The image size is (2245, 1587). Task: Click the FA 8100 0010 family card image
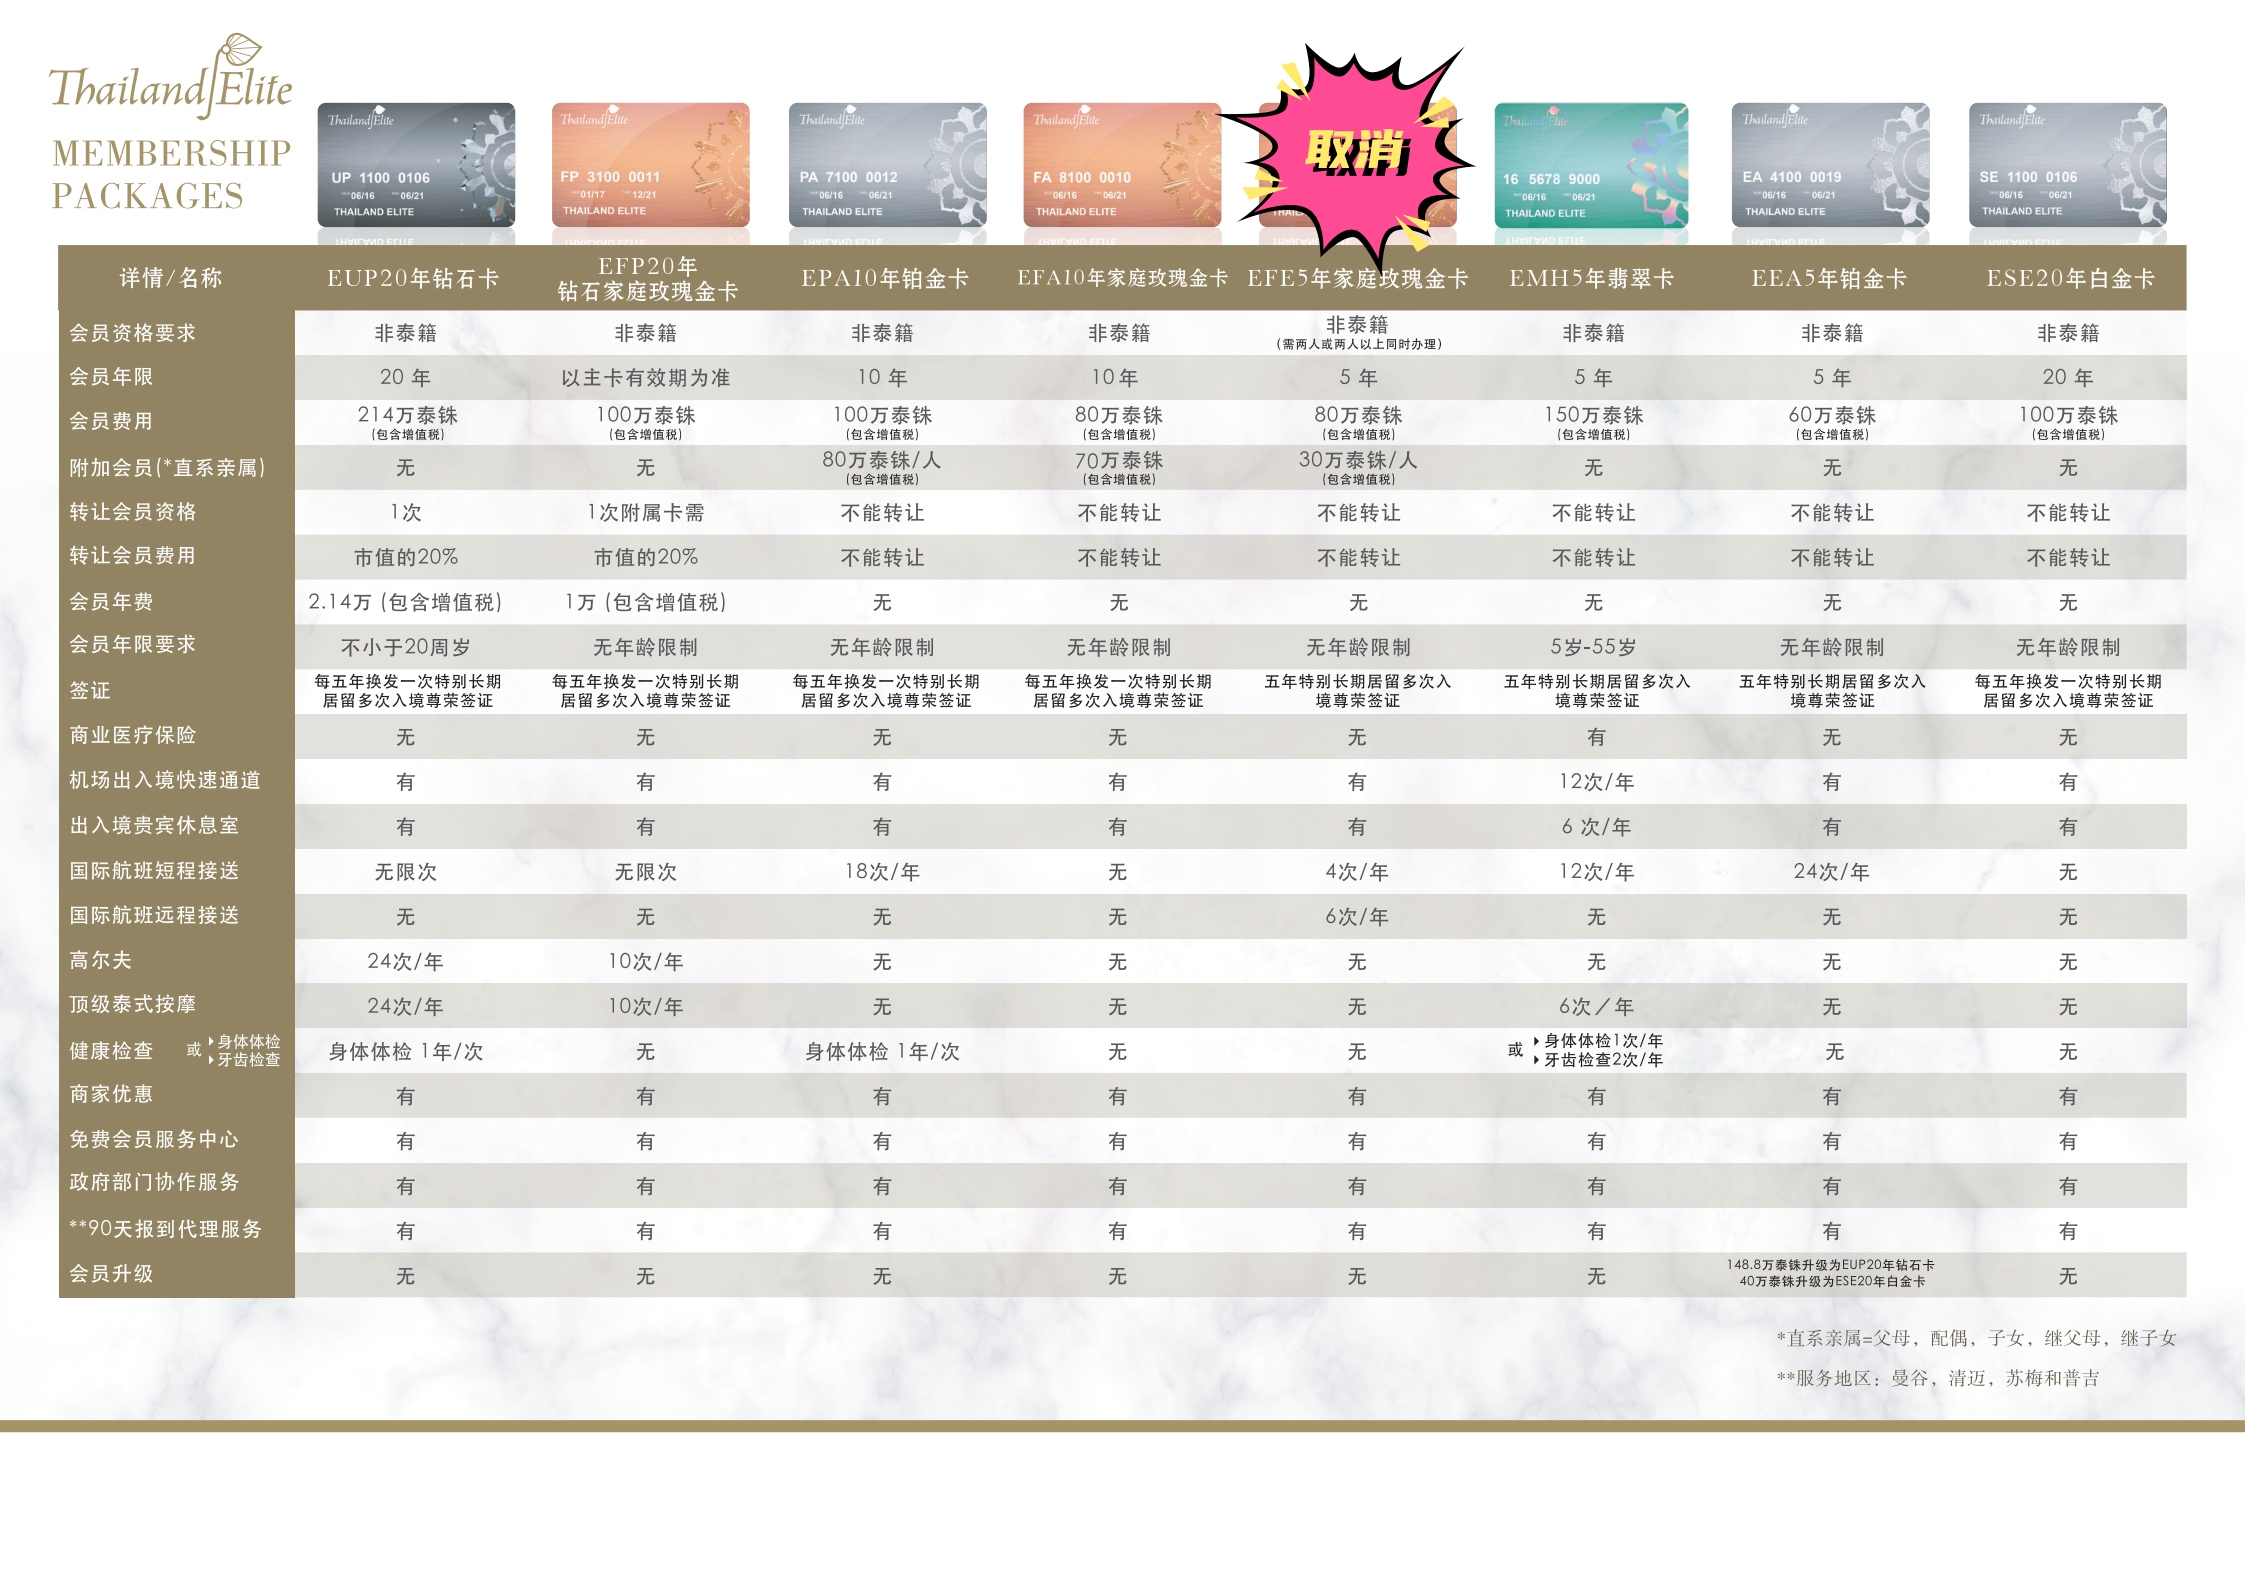[1120, 165]
